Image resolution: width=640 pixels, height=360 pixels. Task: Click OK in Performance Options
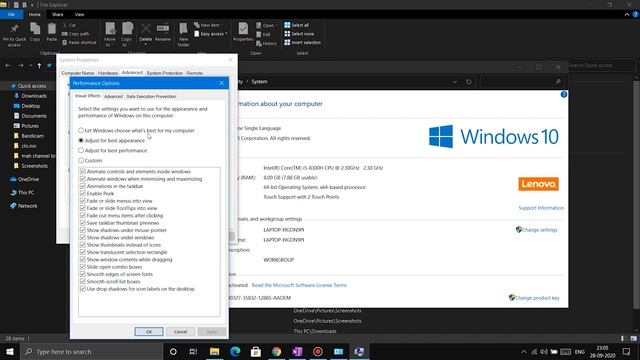click(149, 332)
